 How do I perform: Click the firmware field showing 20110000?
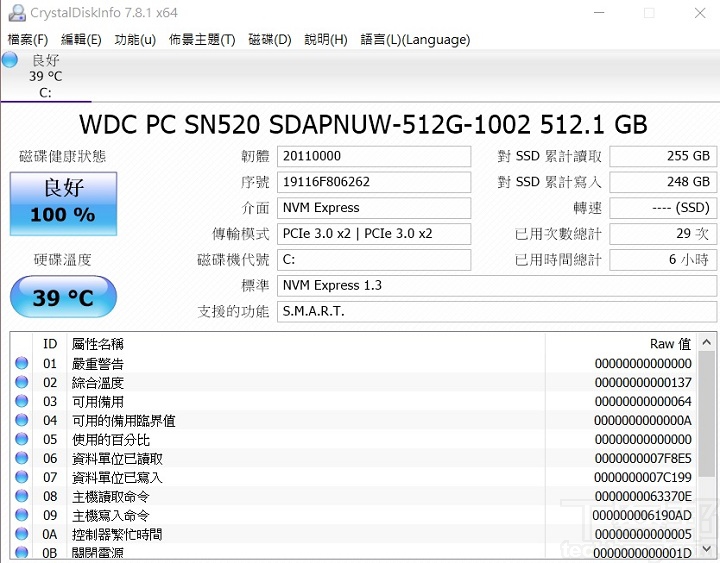click(x=374, y=156)
